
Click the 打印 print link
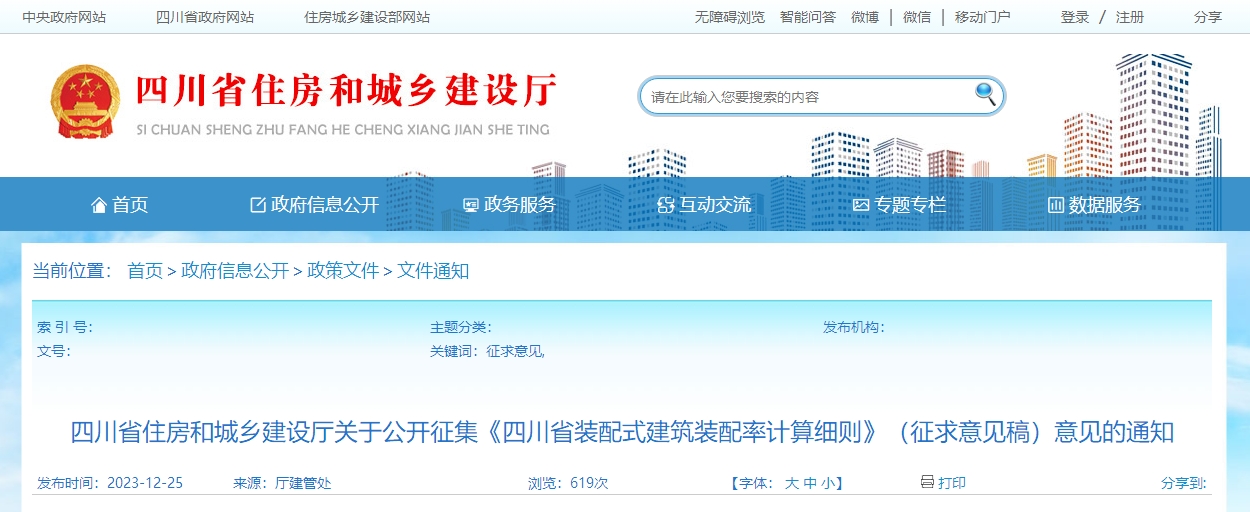coord(952,483)
